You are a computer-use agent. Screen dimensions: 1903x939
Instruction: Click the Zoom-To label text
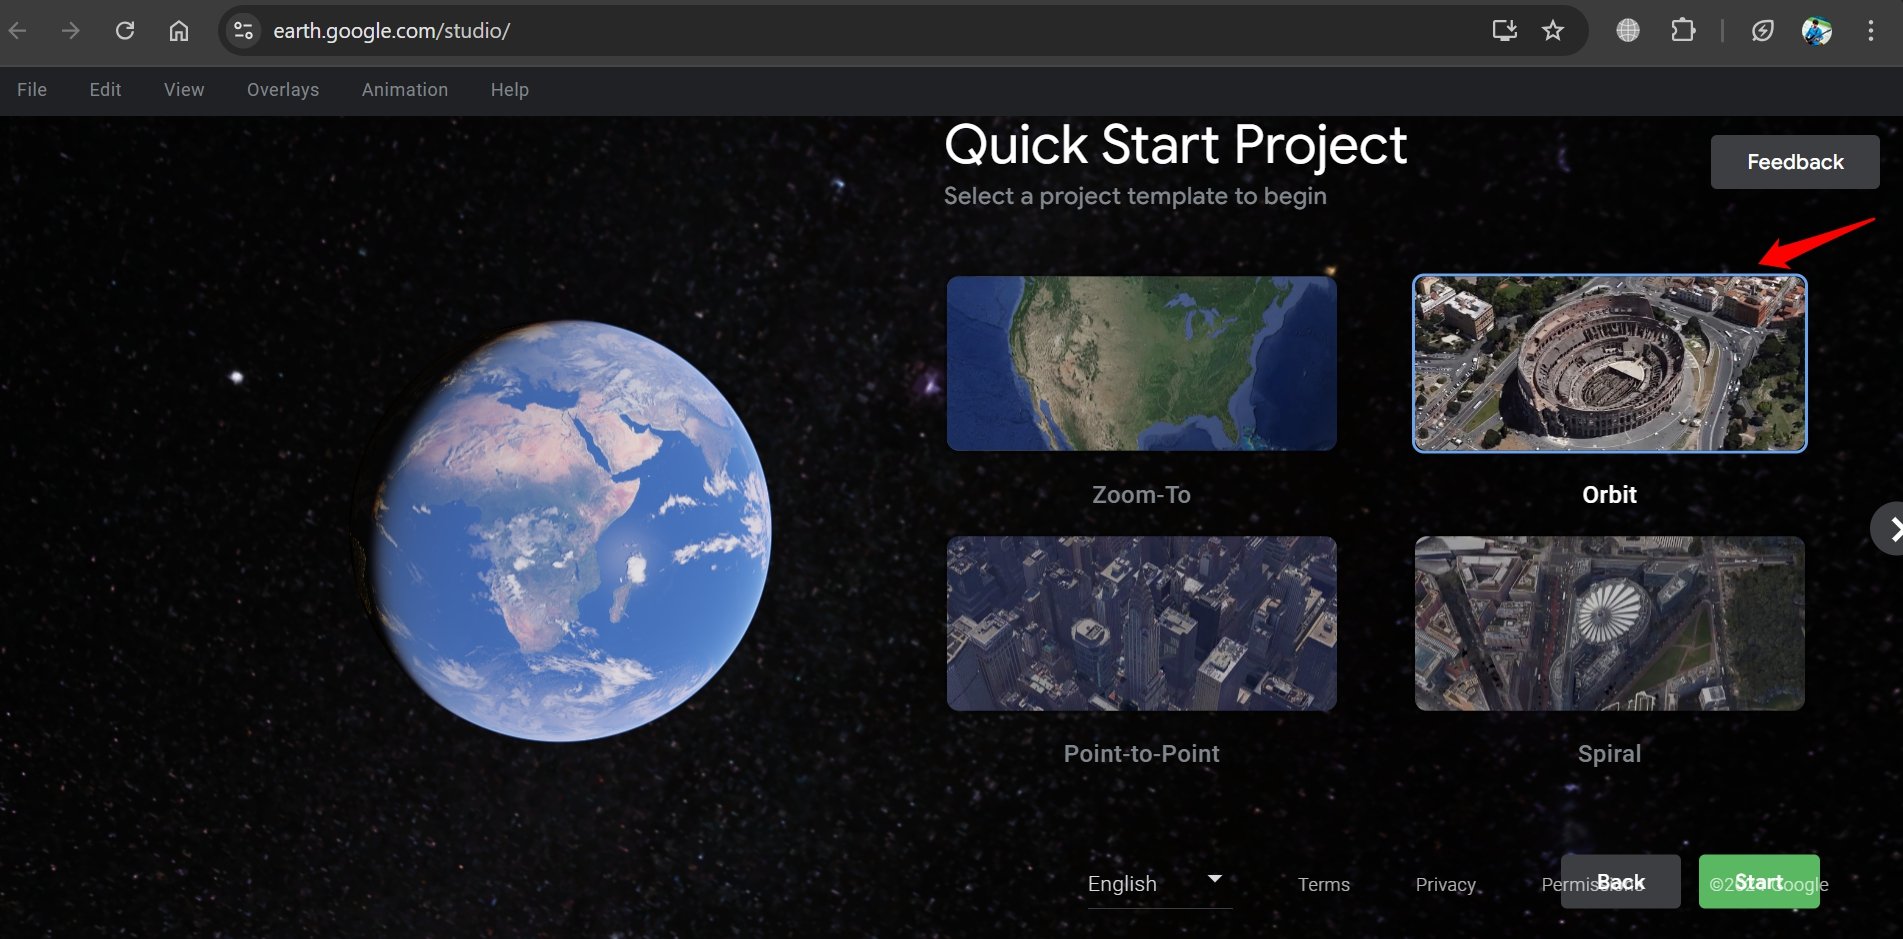pyautogui.click(x=1142, y=495)
